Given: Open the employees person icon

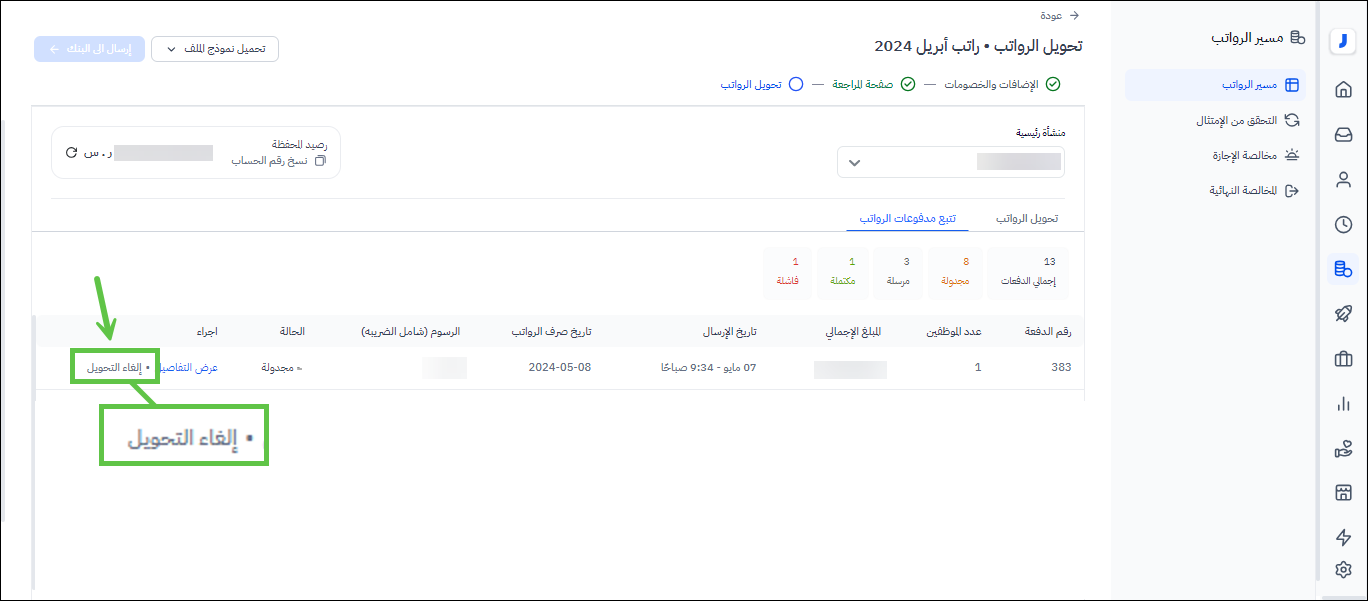Looking at the screenshot, I should (1343, 180).
